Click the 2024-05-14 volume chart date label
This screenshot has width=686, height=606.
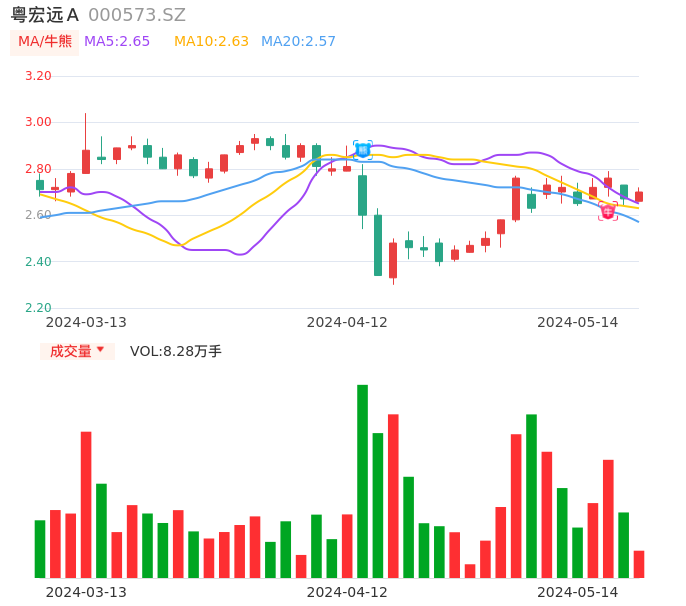(x=578, y=592)
